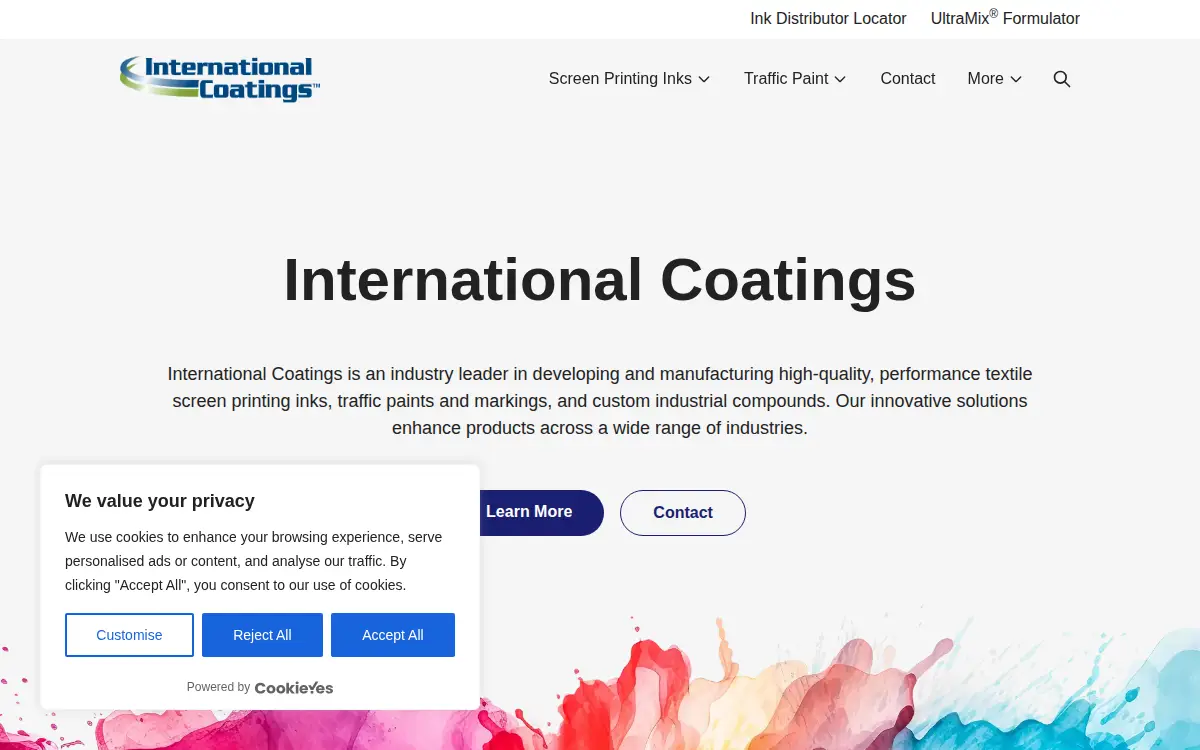Reject All cookies
The width and height of the screenshot is (1200, 750).
tap(262, 635)
